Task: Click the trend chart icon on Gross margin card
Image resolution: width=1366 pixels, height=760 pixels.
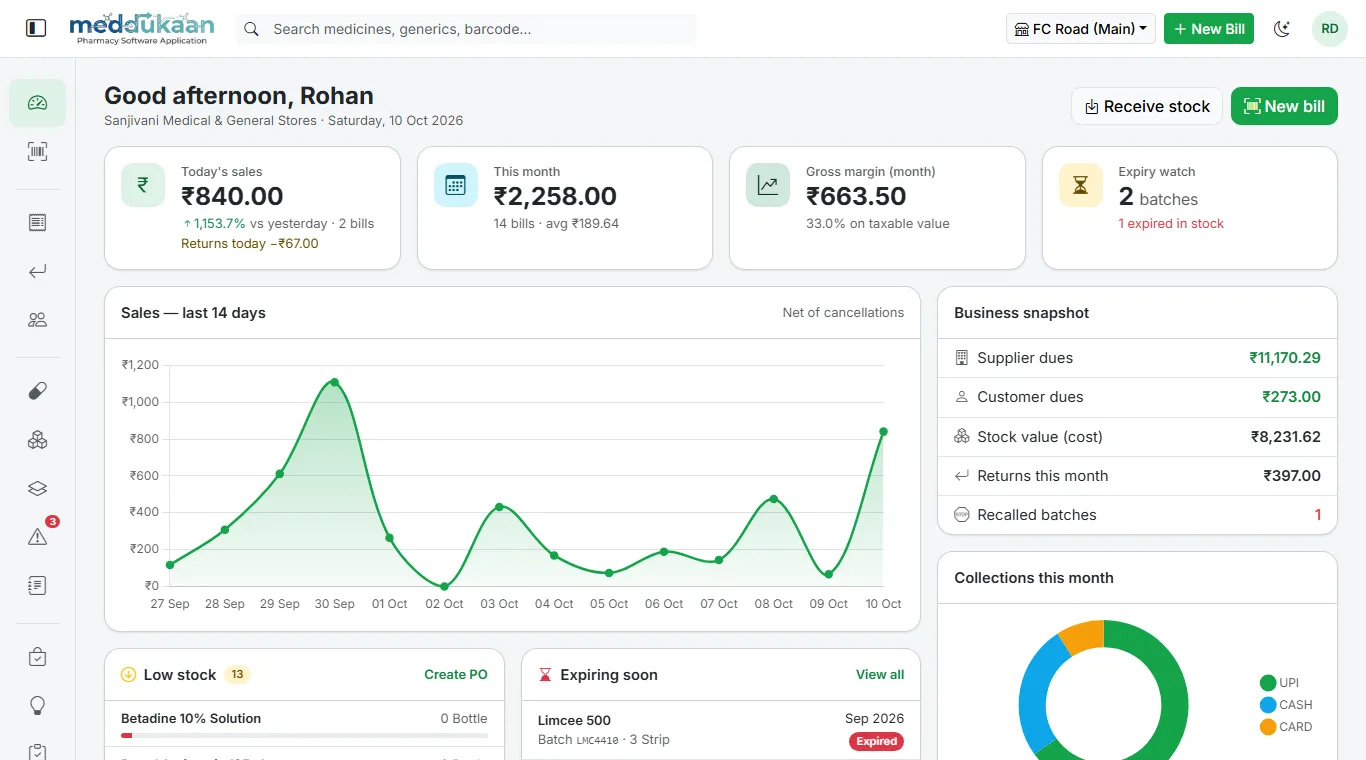Action: [x=768, y=185]
